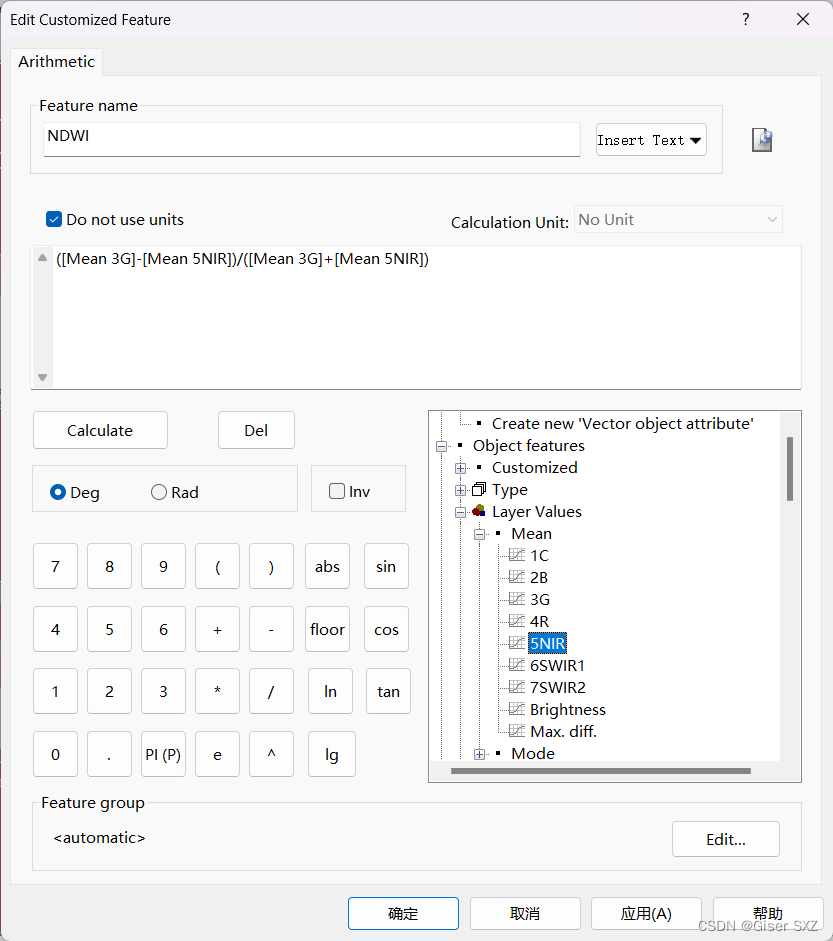
Task: Click the copy-feature icon beside Insert Text
Action: pos(762,140)
